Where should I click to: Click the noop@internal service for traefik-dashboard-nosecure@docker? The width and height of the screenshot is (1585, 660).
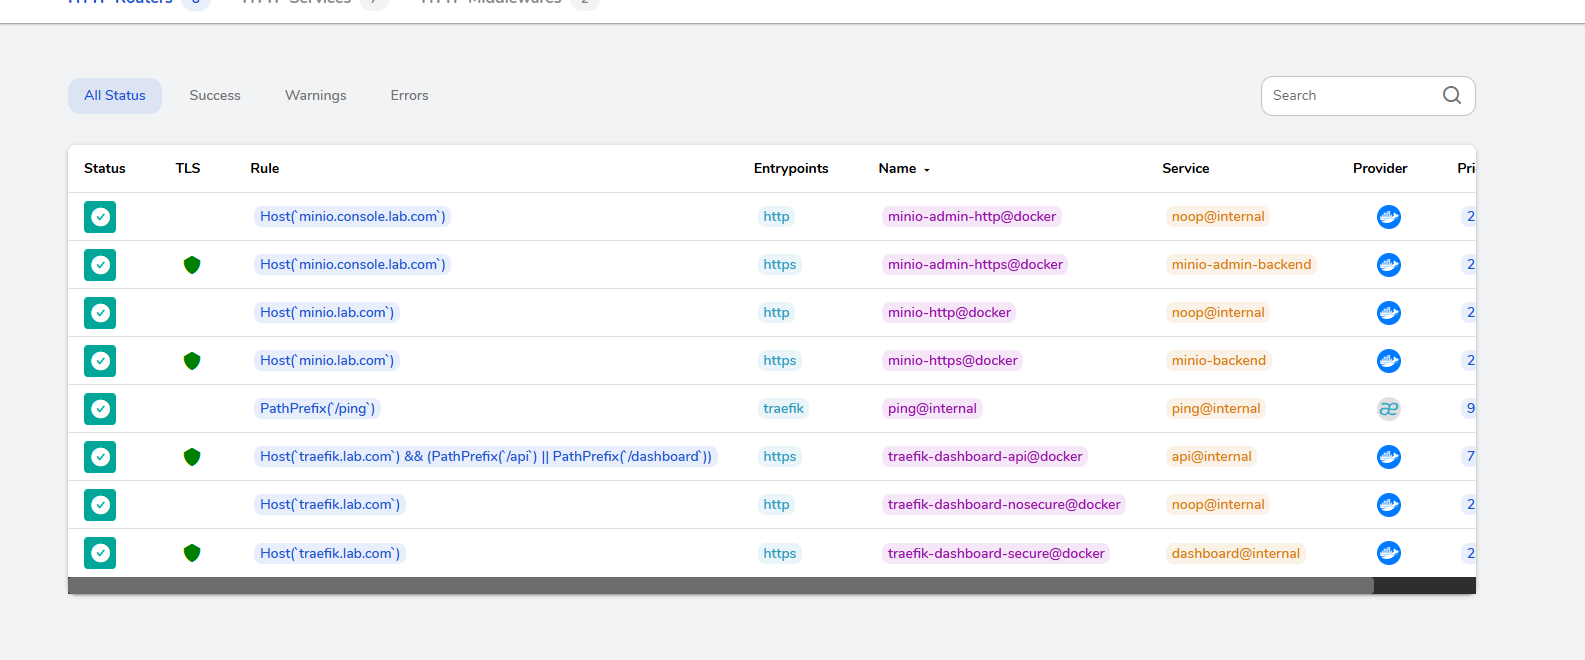tap(1218, 505)
